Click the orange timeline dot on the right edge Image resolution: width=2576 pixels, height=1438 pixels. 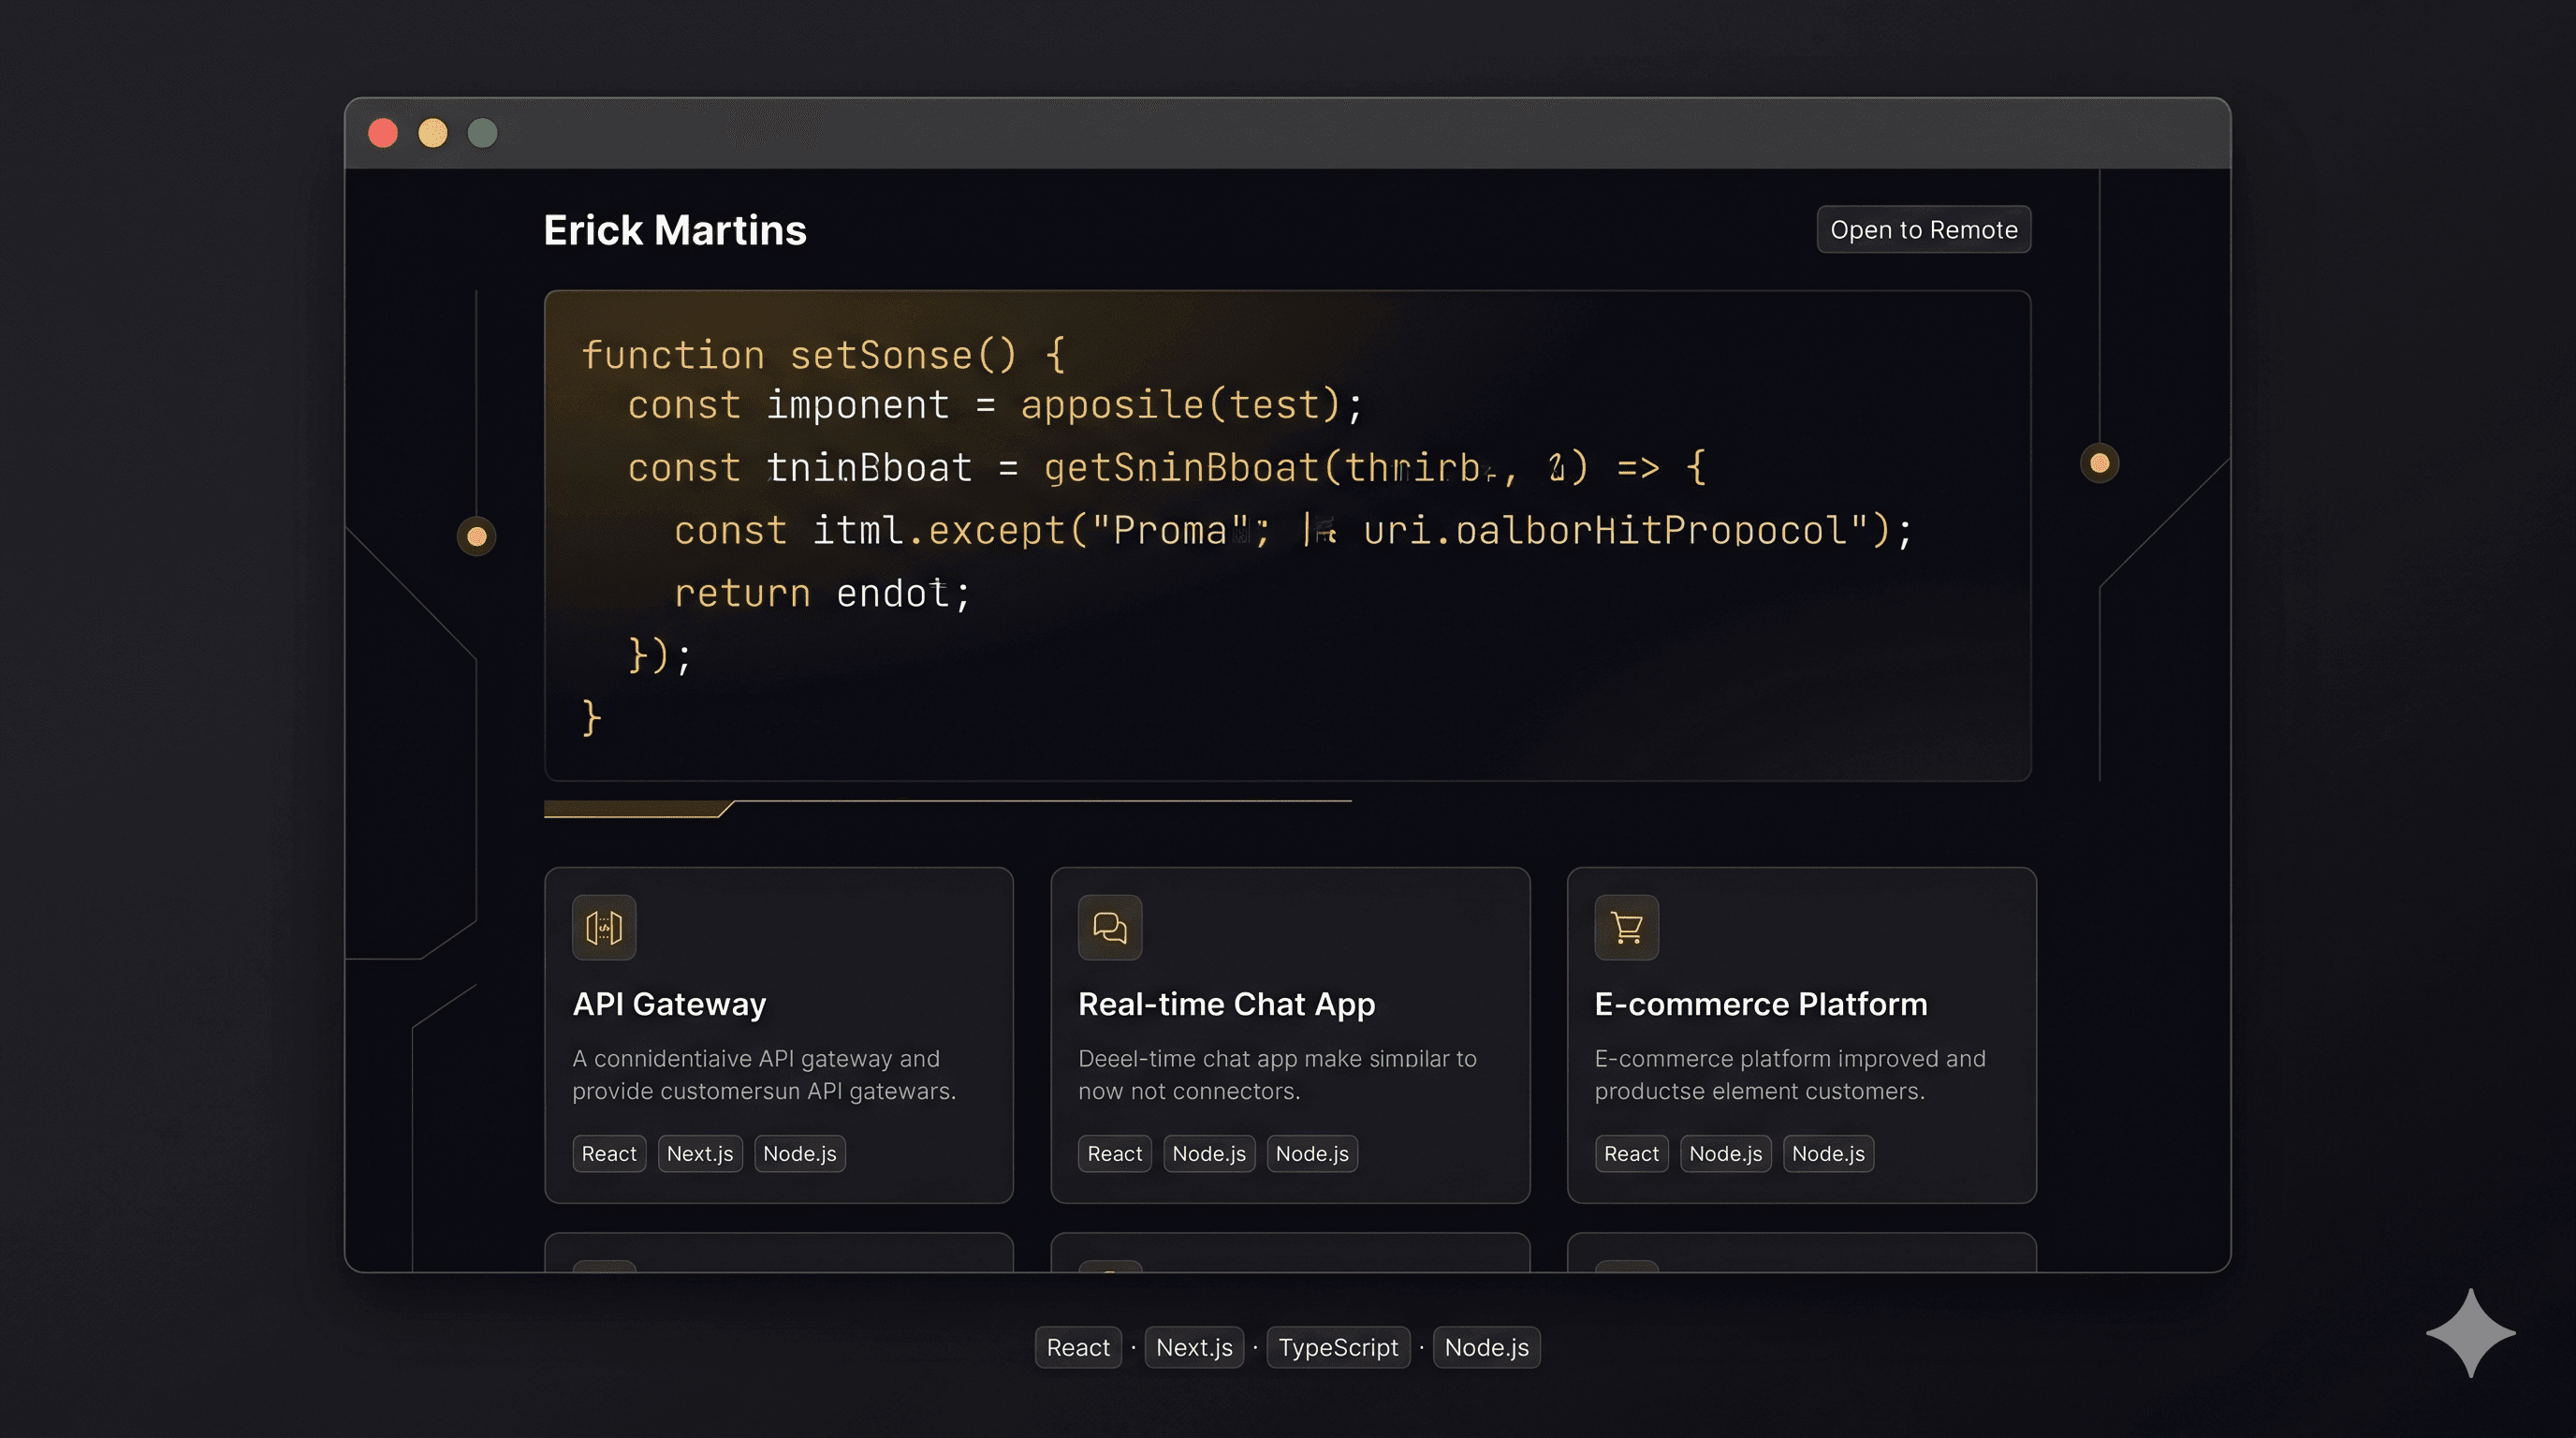click(x=2100, y=463)
